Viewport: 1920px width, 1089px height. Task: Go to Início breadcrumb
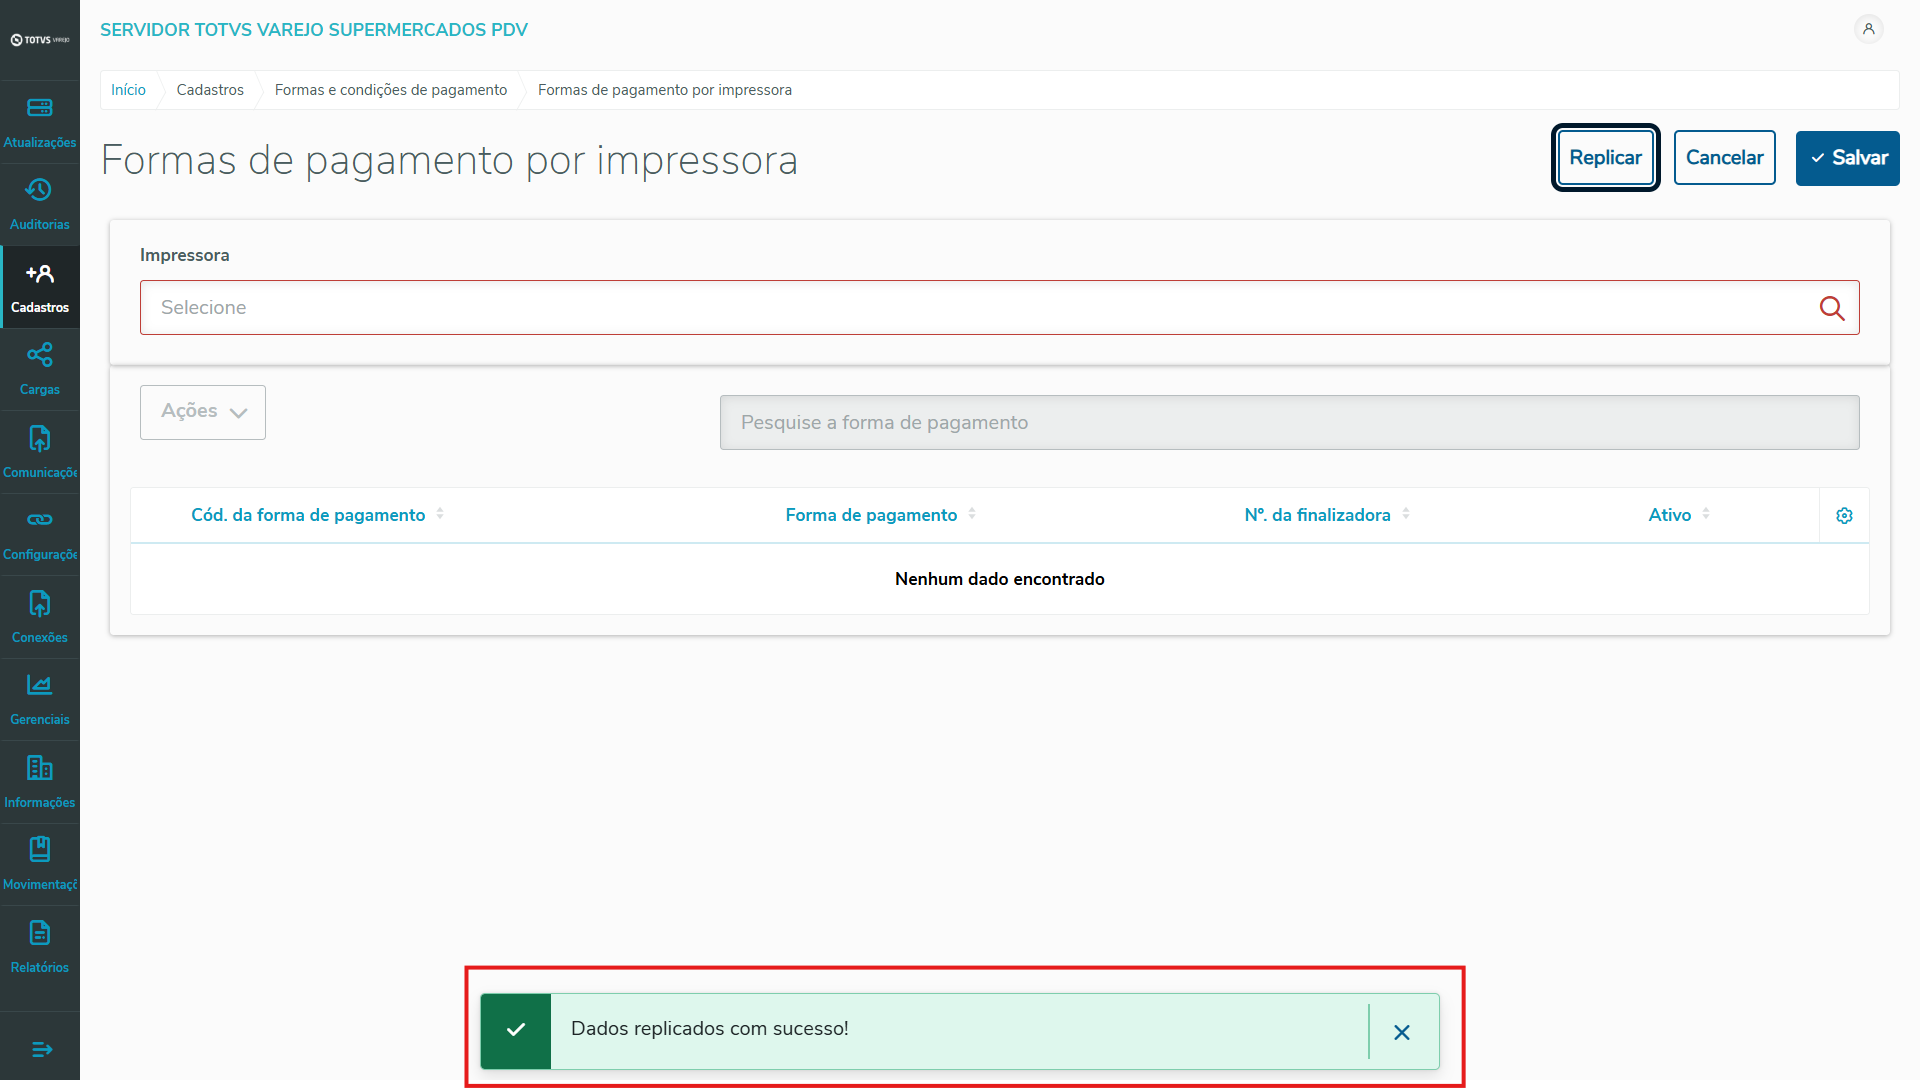(128, 90)
